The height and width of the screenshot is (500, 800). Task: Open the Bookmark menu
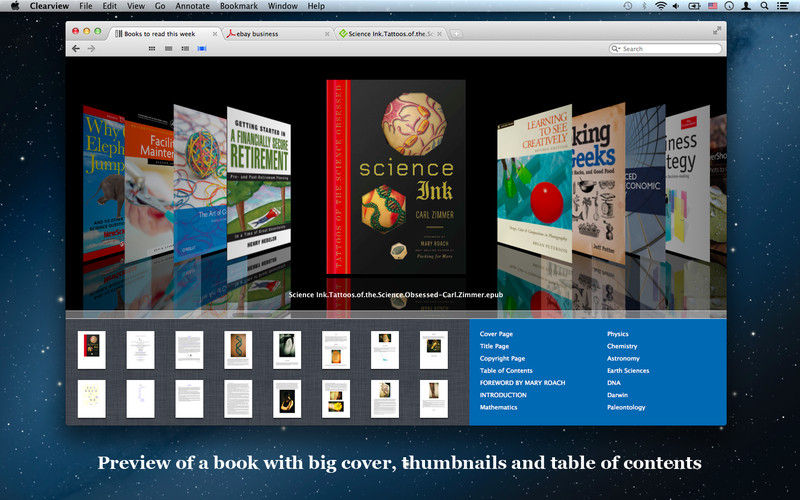click(238, 6)
